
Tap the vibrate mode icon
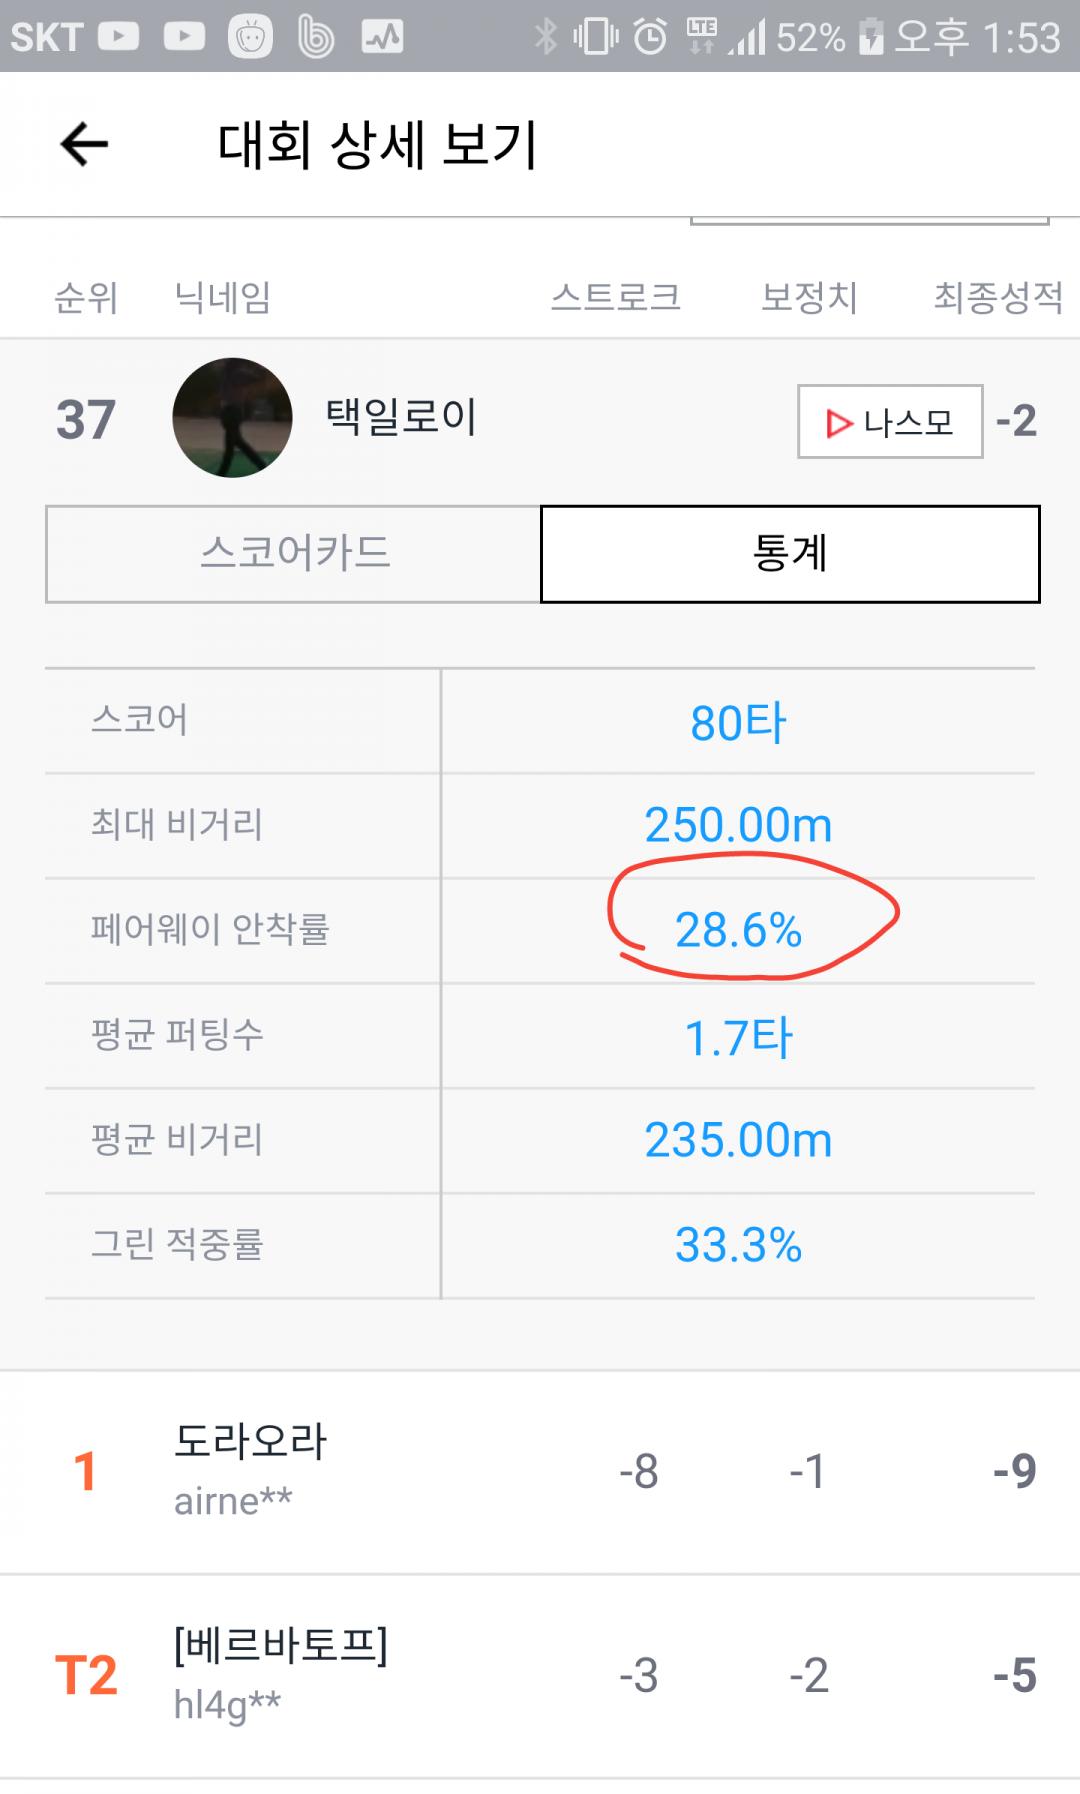click(x=596, y=38)
